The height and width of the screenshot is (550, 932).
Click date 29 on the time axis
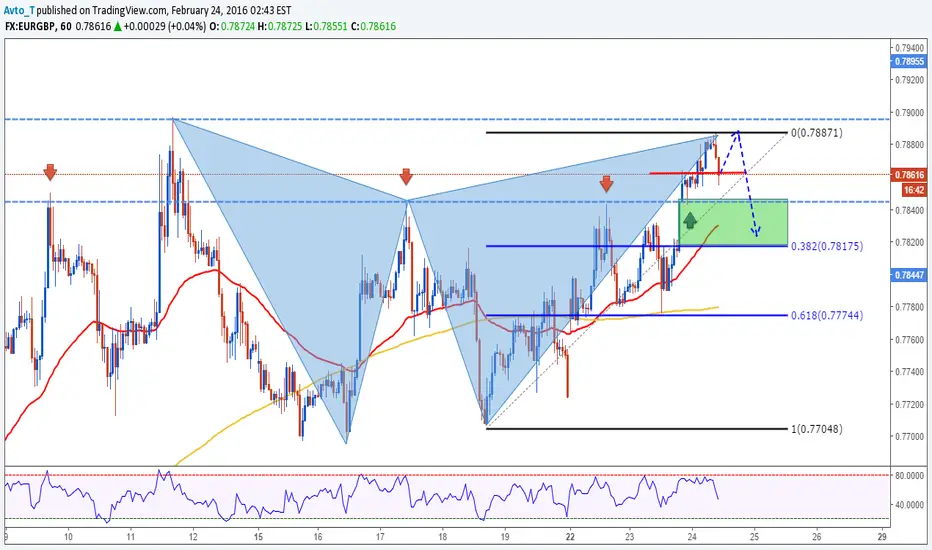coord(882,536)
